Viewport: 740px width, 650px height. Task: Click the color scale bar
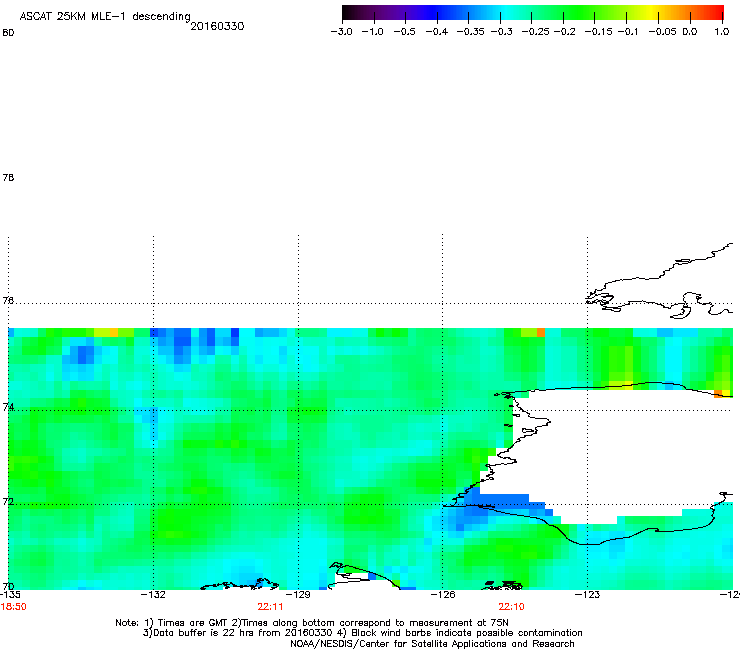pos(533,13)
